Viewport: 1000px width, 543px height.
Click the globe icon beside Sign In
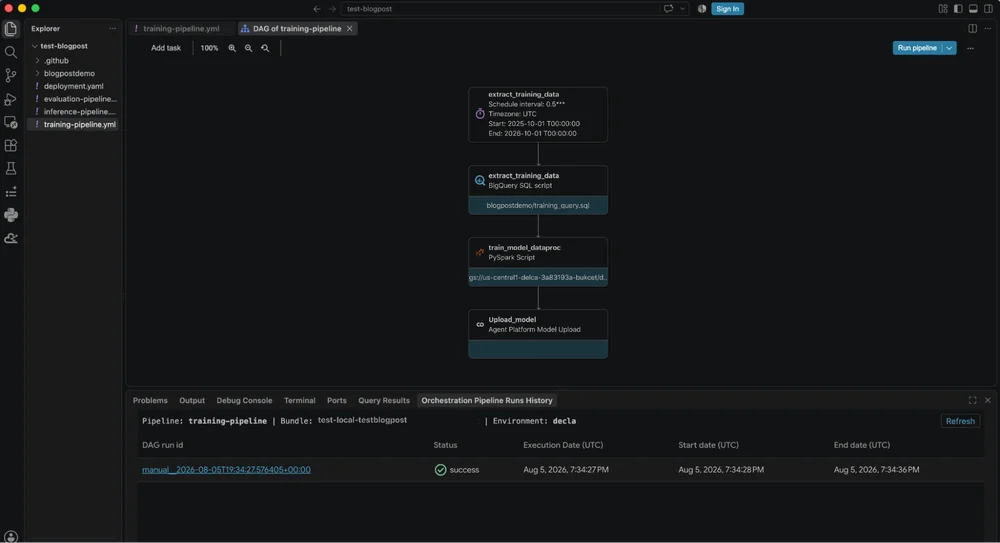pyautogui.click(x=702, y=9)
